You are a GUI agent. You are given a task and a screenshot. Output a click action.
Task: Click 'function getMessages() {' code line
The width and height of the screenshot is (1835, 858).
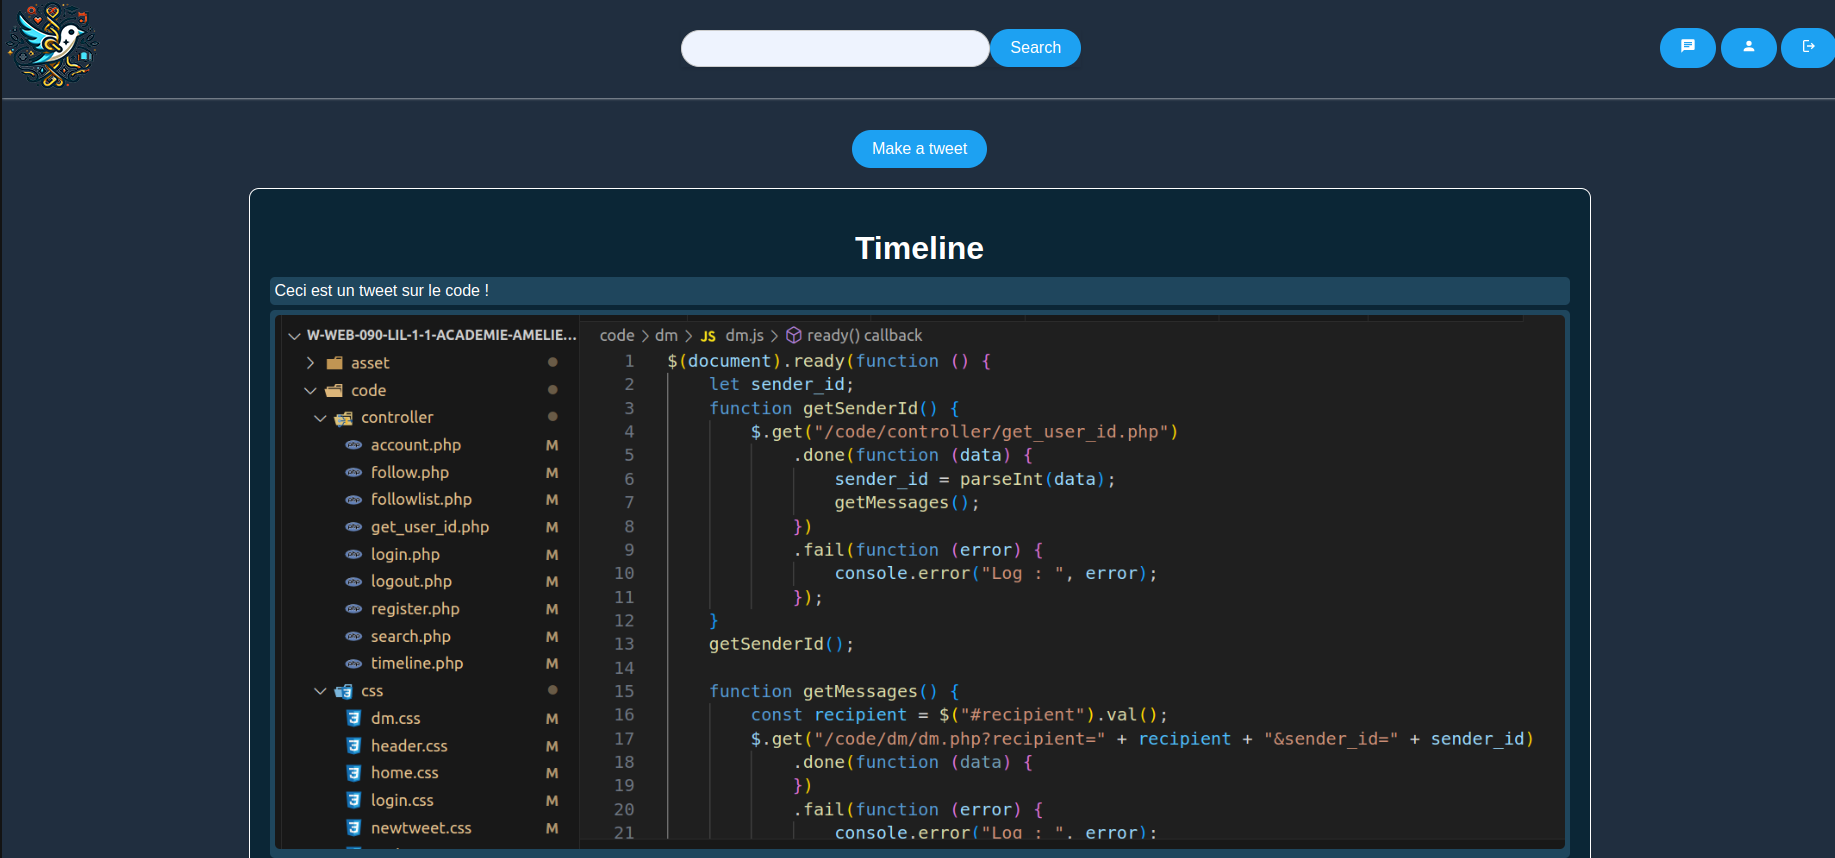click(834, 691)
